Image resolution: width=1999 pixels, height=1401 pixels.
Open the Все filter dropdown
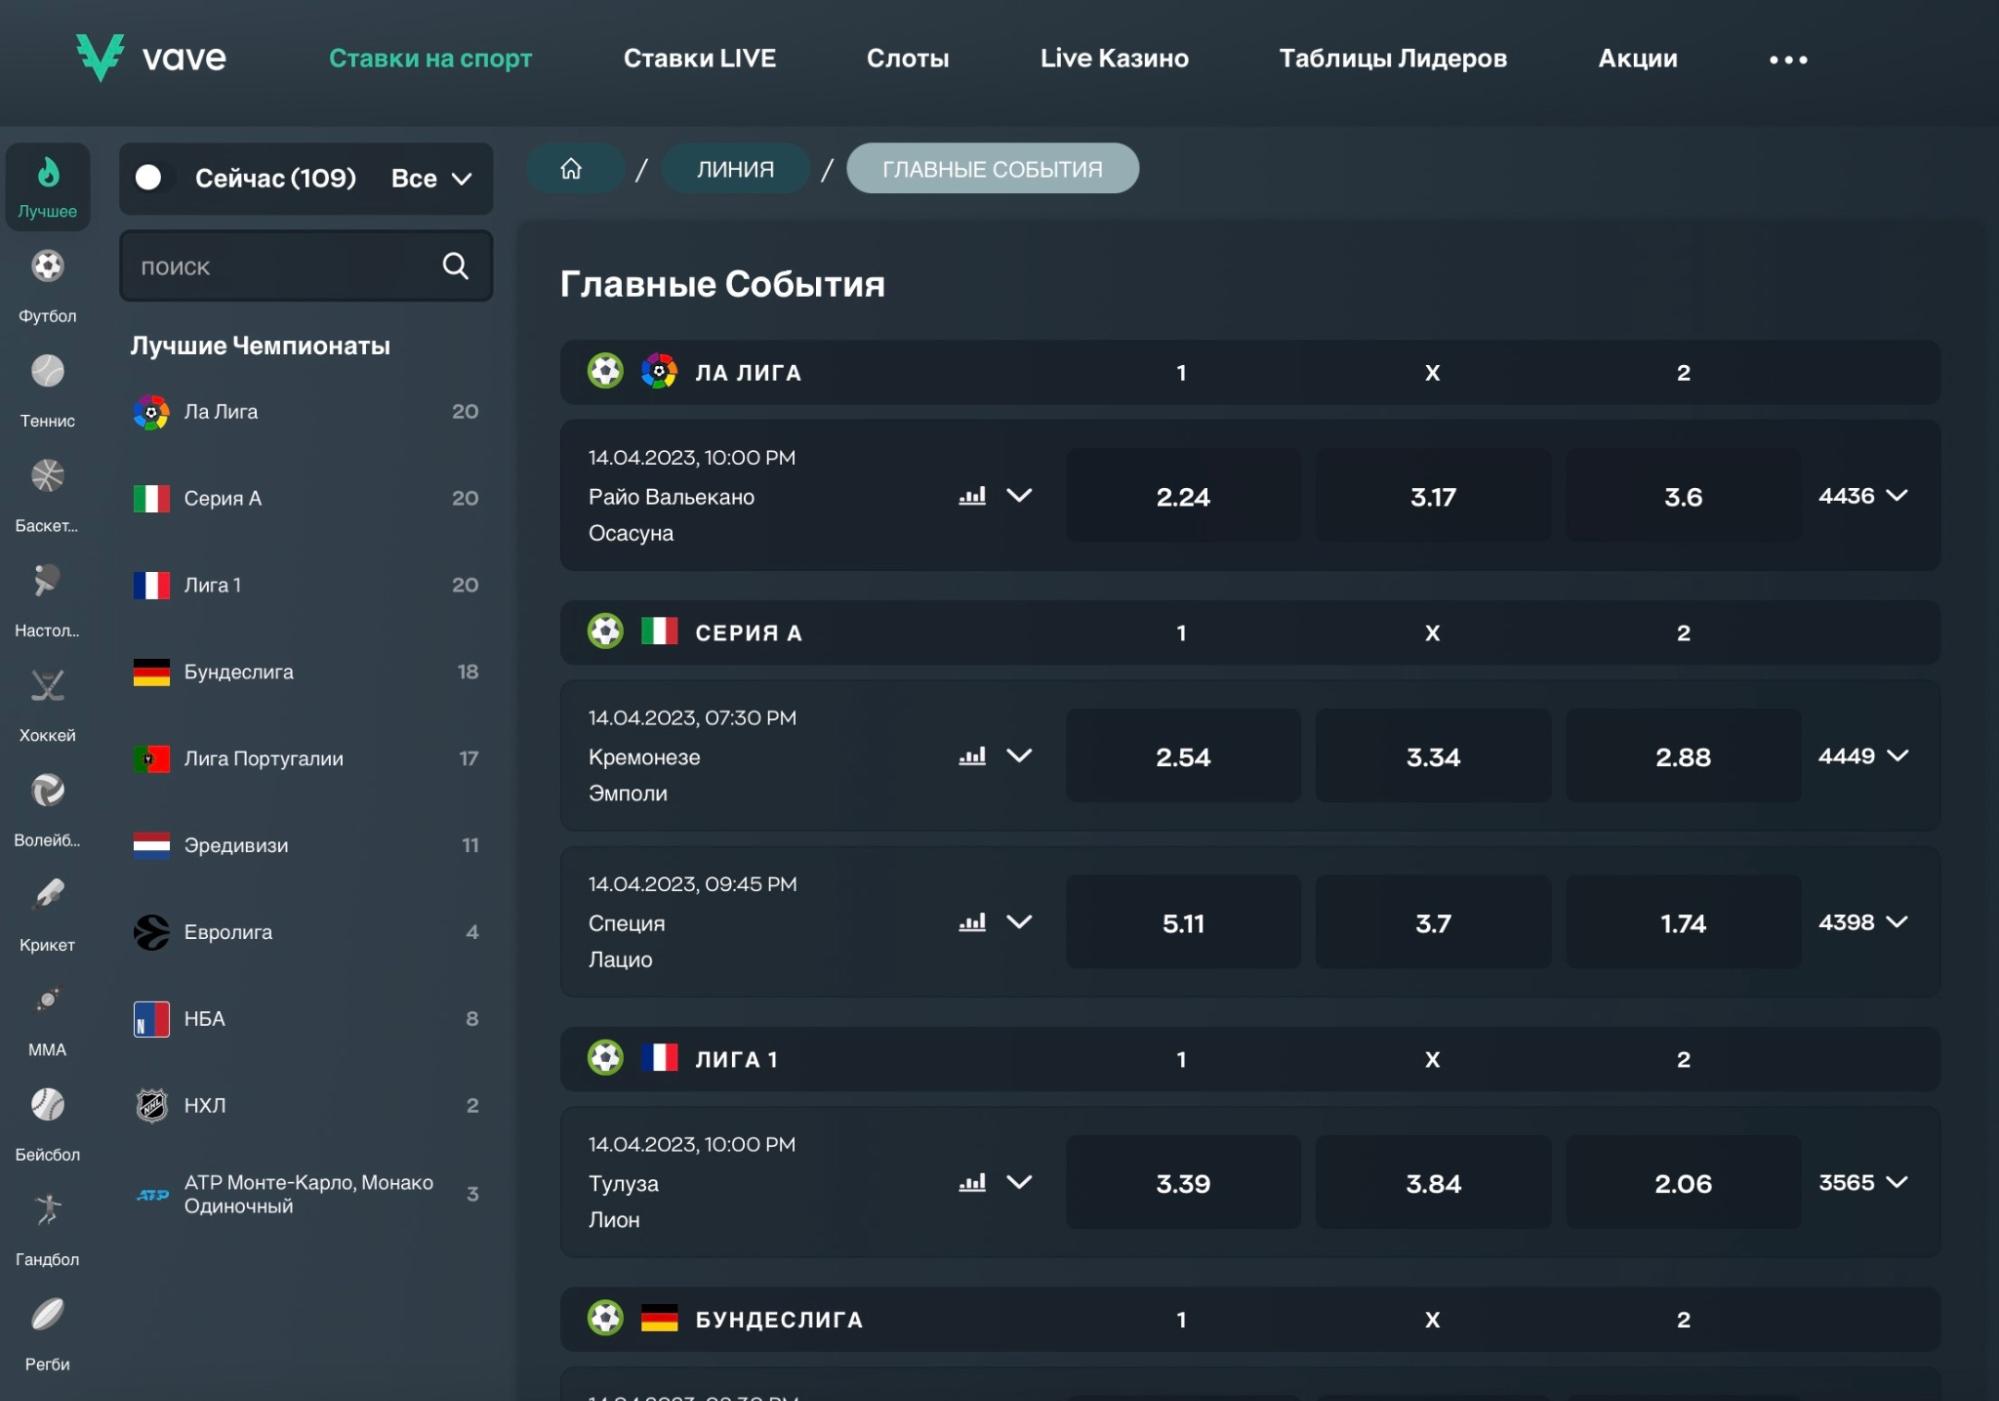[x=431, y=178]
